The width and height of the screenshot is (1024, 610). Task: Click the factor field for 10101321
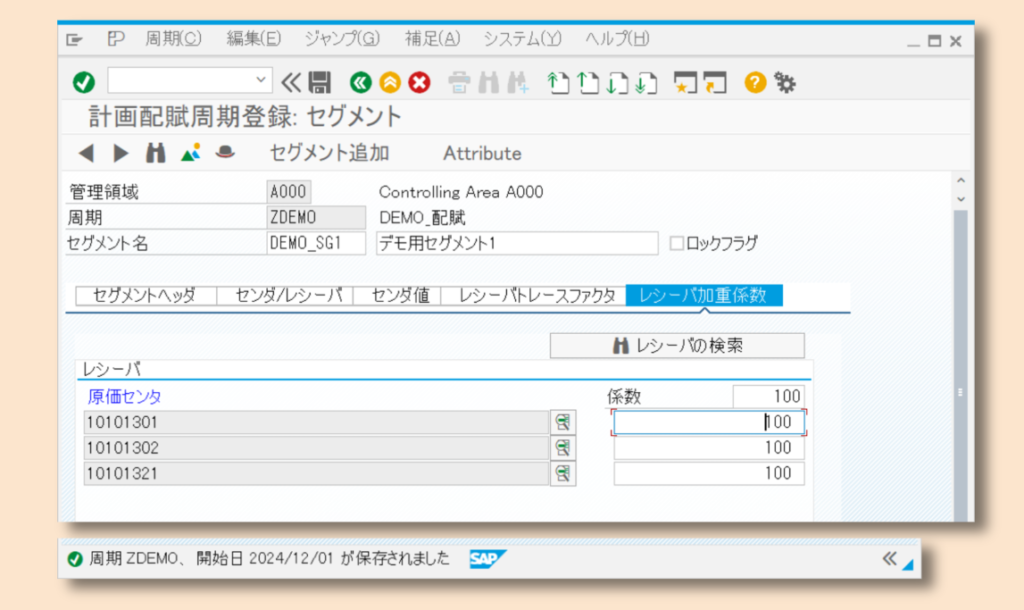coord(709,474)
